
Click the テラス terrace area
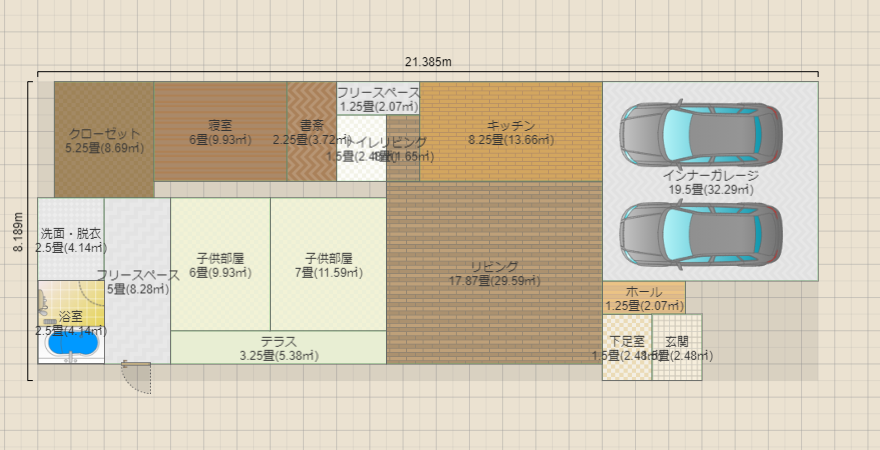(277, 348)
